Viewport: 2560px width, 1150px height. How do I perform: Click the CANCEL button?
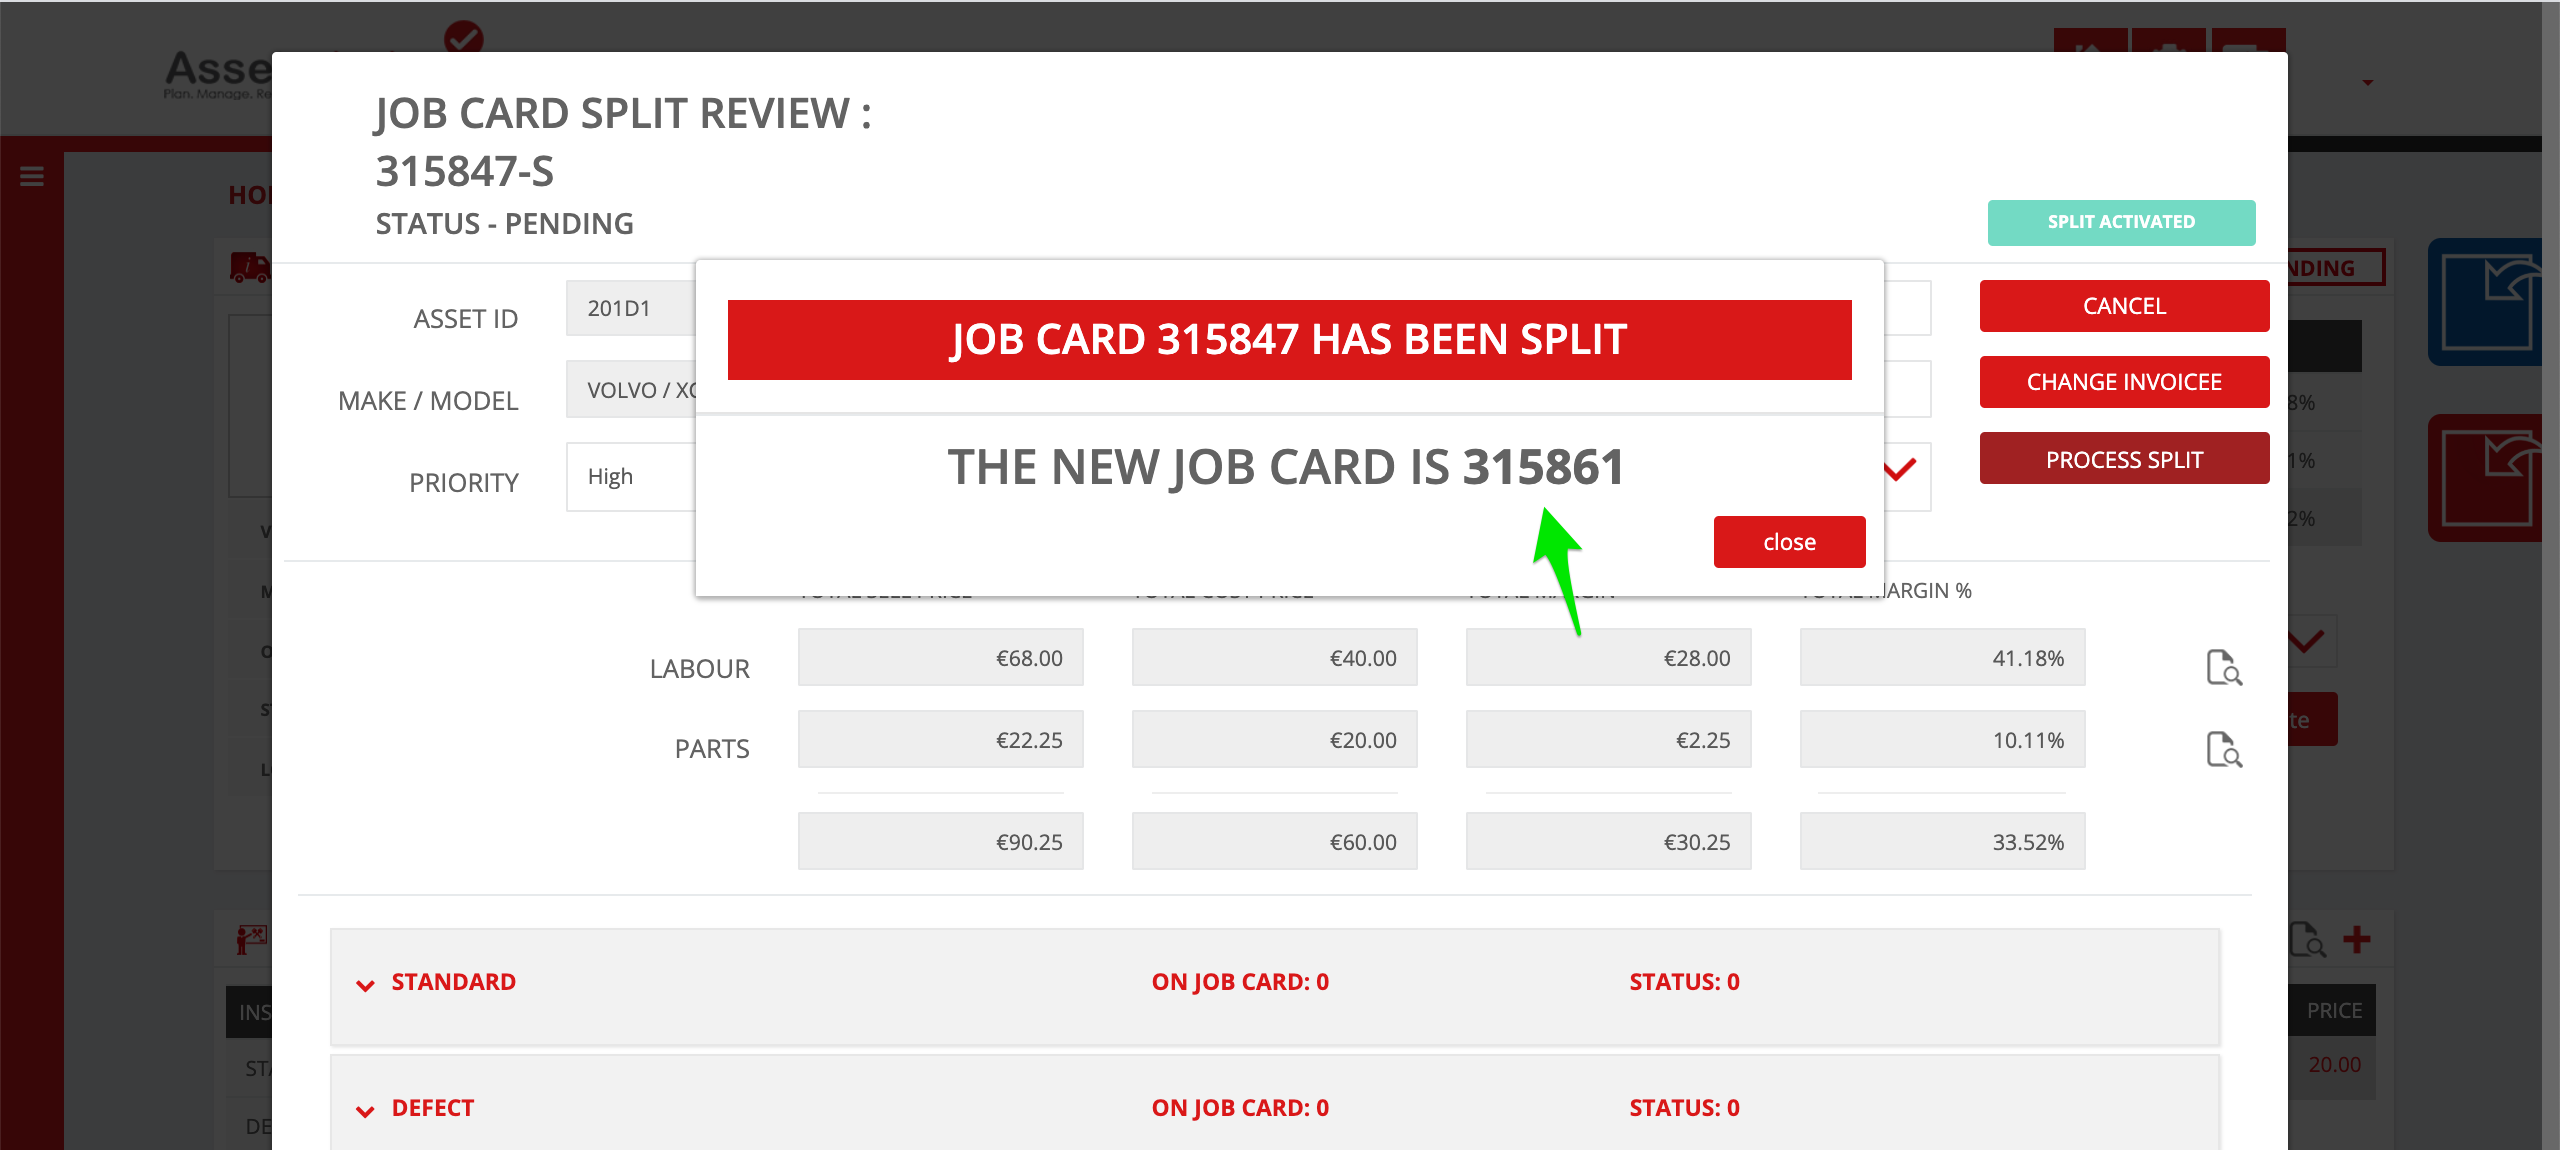(x=2124, y=306)
